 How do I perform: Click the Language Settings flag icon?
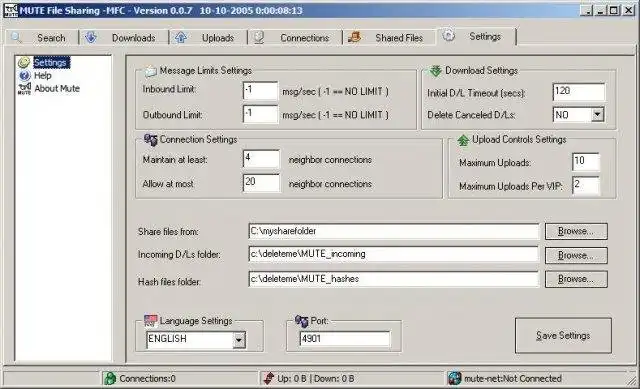point(151,321)
